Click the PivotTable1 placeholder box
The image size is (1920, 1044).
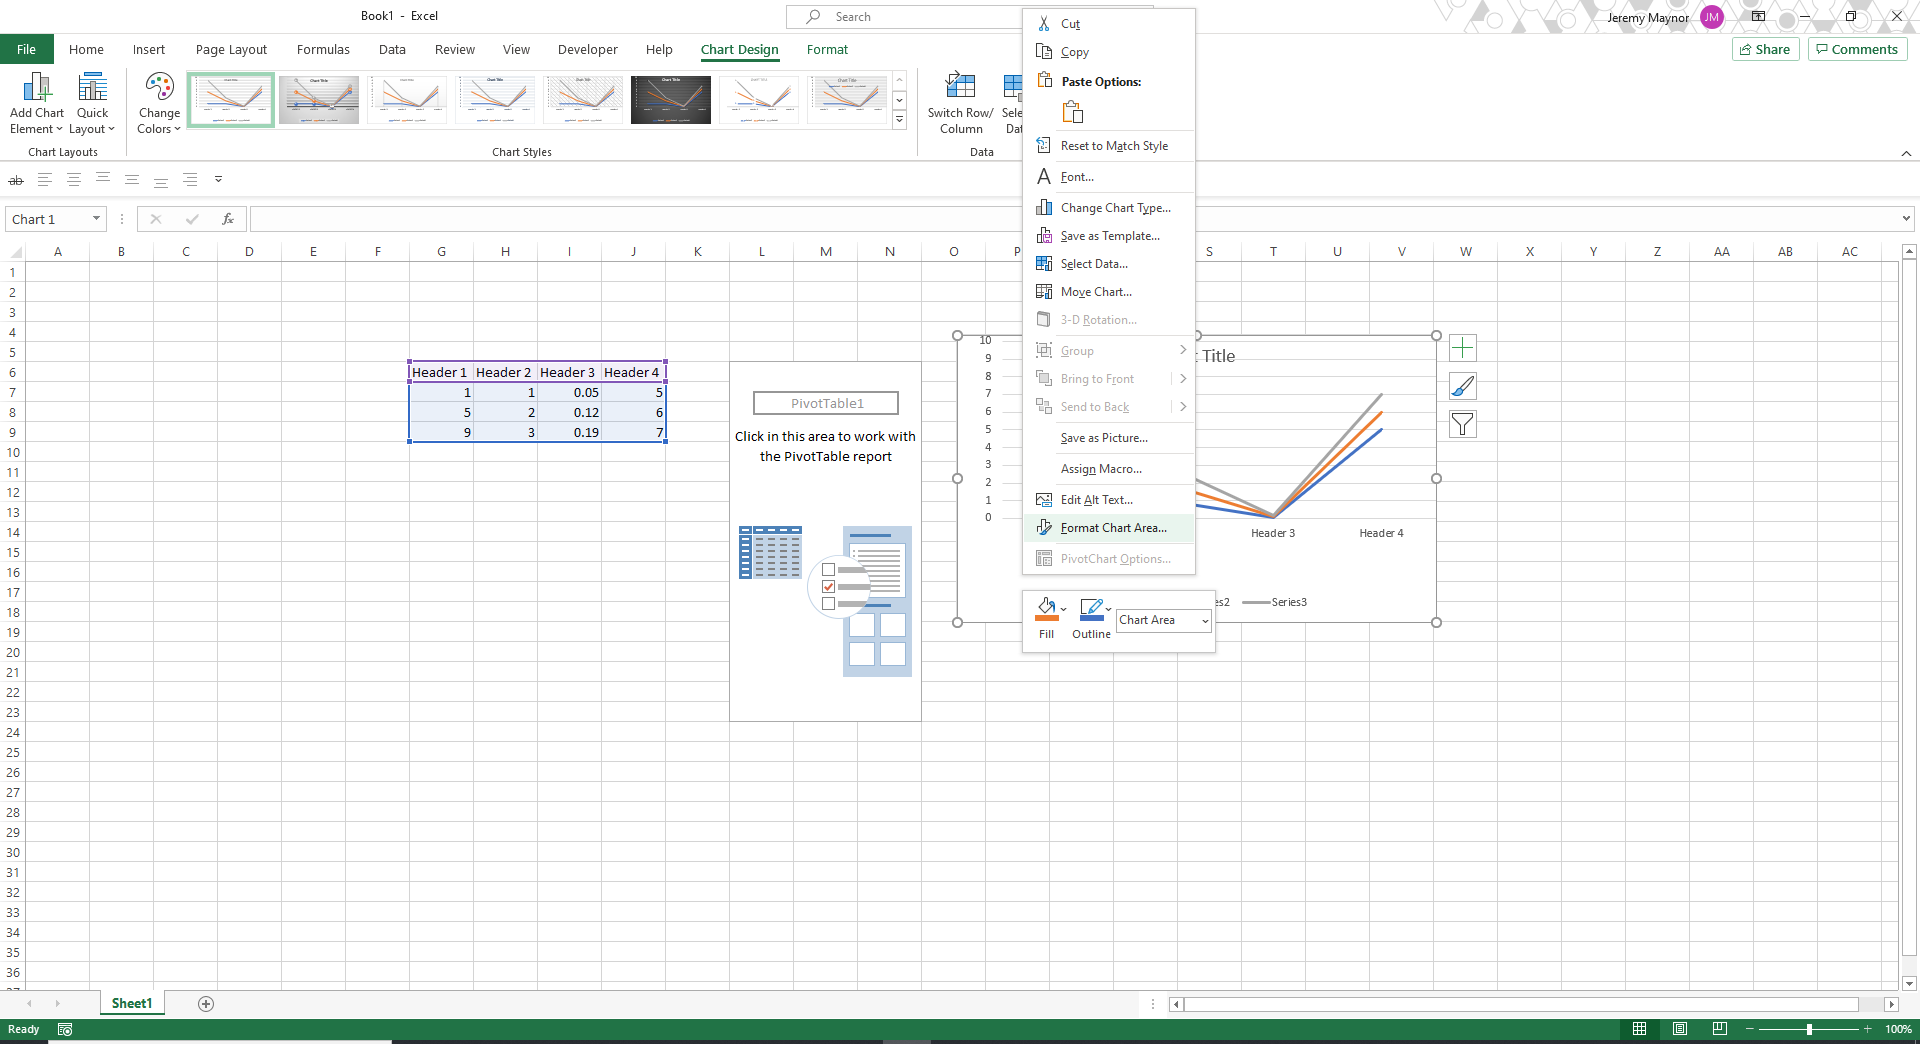click(x=826, y=403)
